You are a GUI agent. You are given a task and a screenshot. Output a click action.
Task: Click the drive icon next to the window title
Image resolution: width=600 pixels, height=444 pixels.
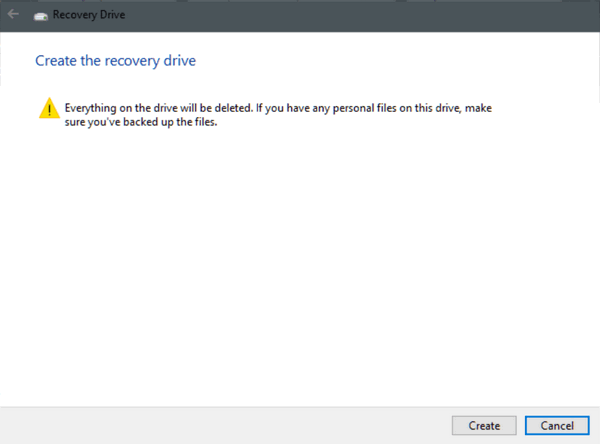(41, 16)
